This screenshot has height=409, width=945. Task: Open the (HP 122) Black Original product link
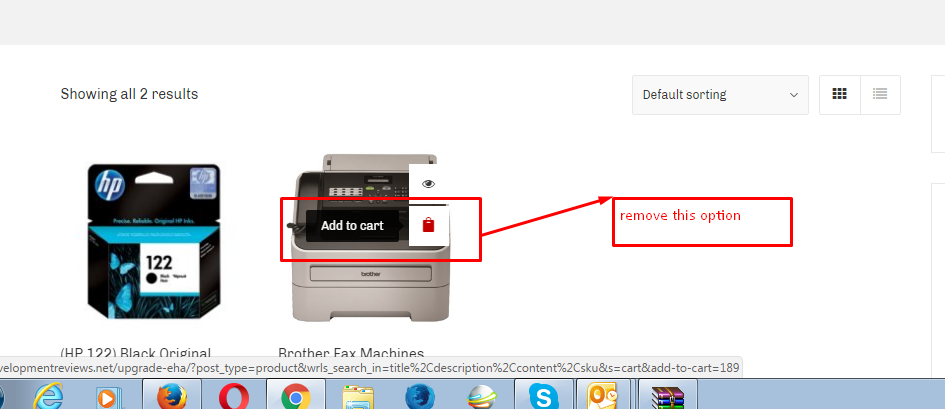(136, 353)
